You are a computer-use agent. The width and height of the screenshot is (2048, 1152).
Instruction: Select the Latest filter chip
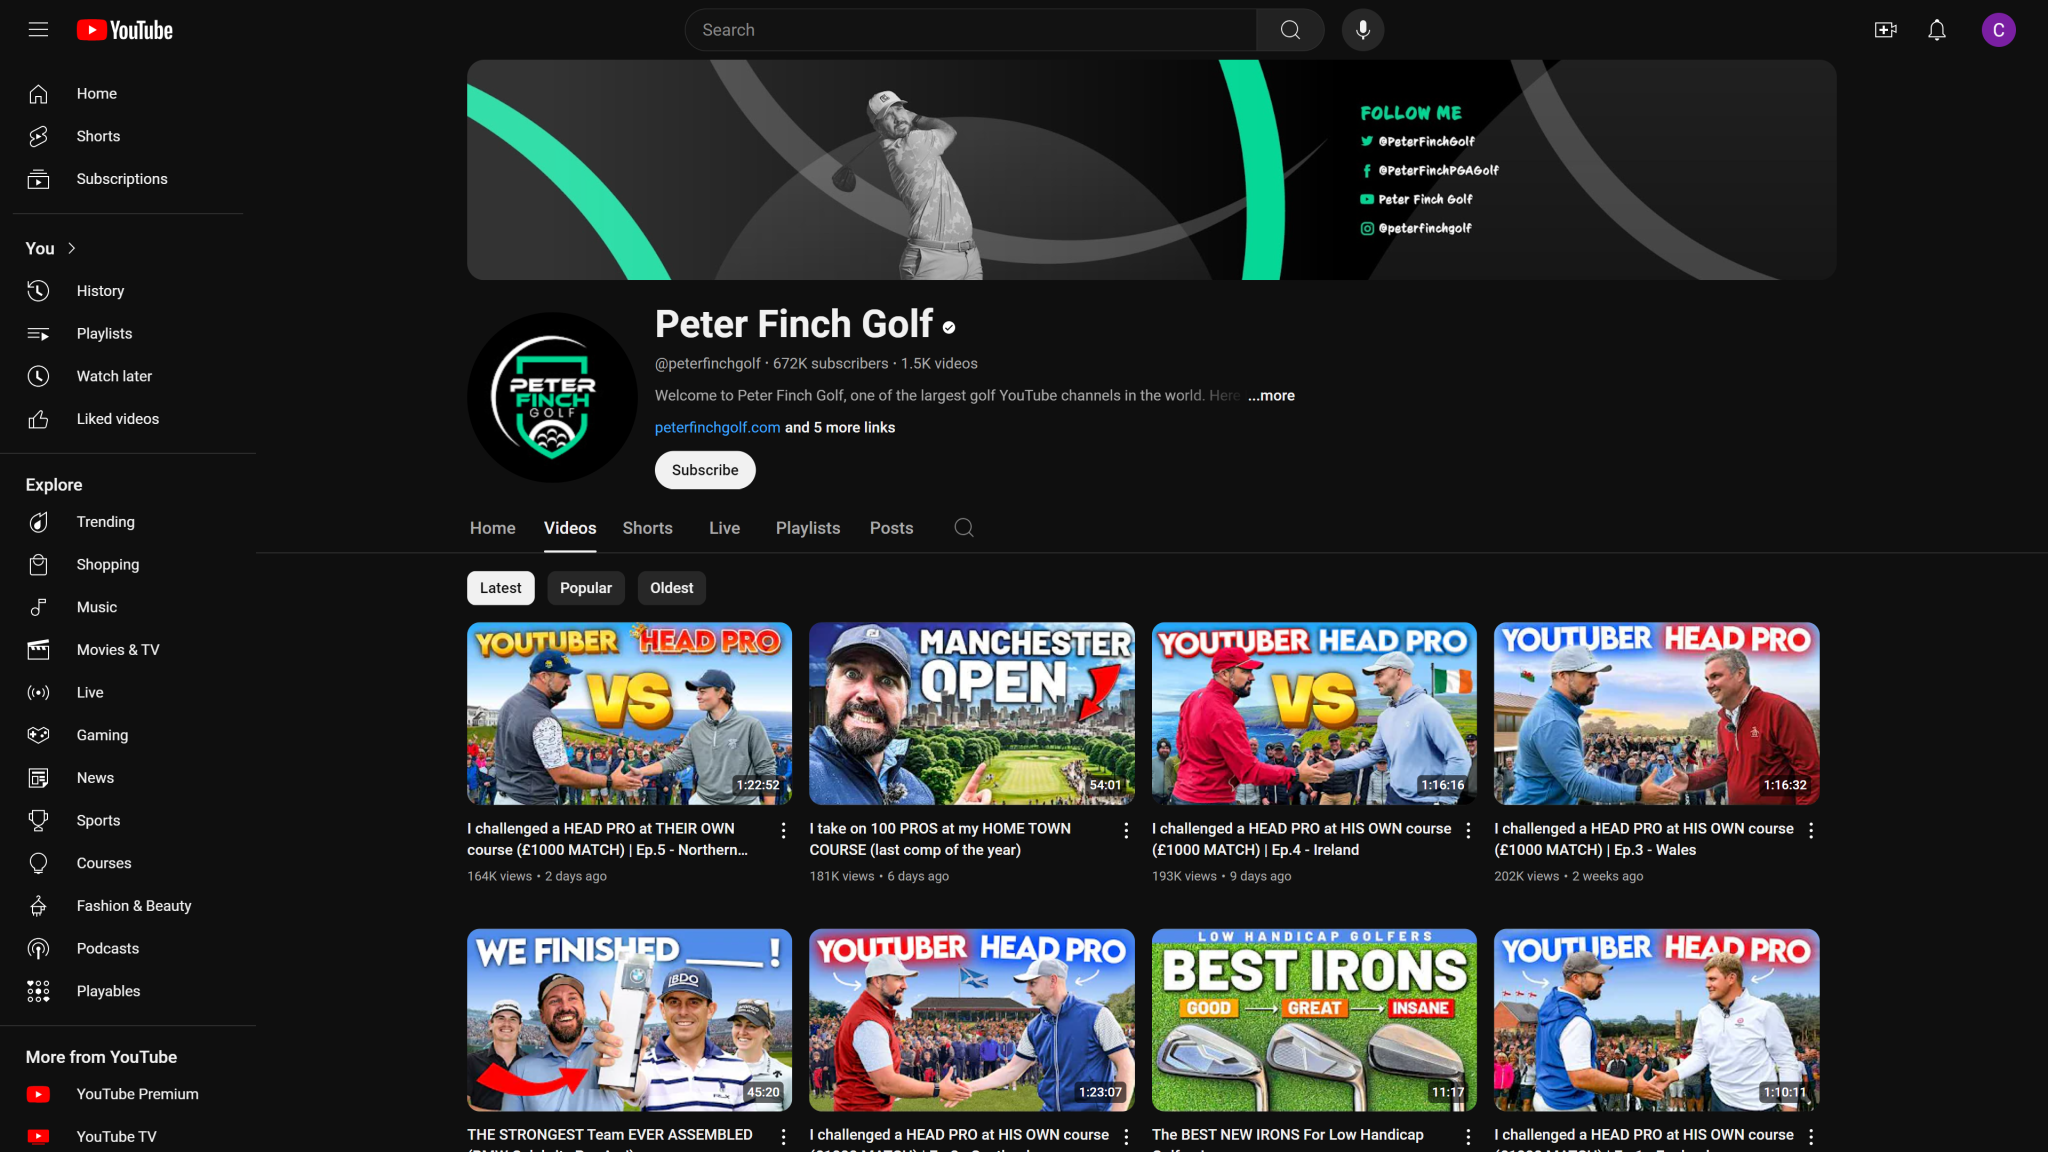tap(500, 588)
